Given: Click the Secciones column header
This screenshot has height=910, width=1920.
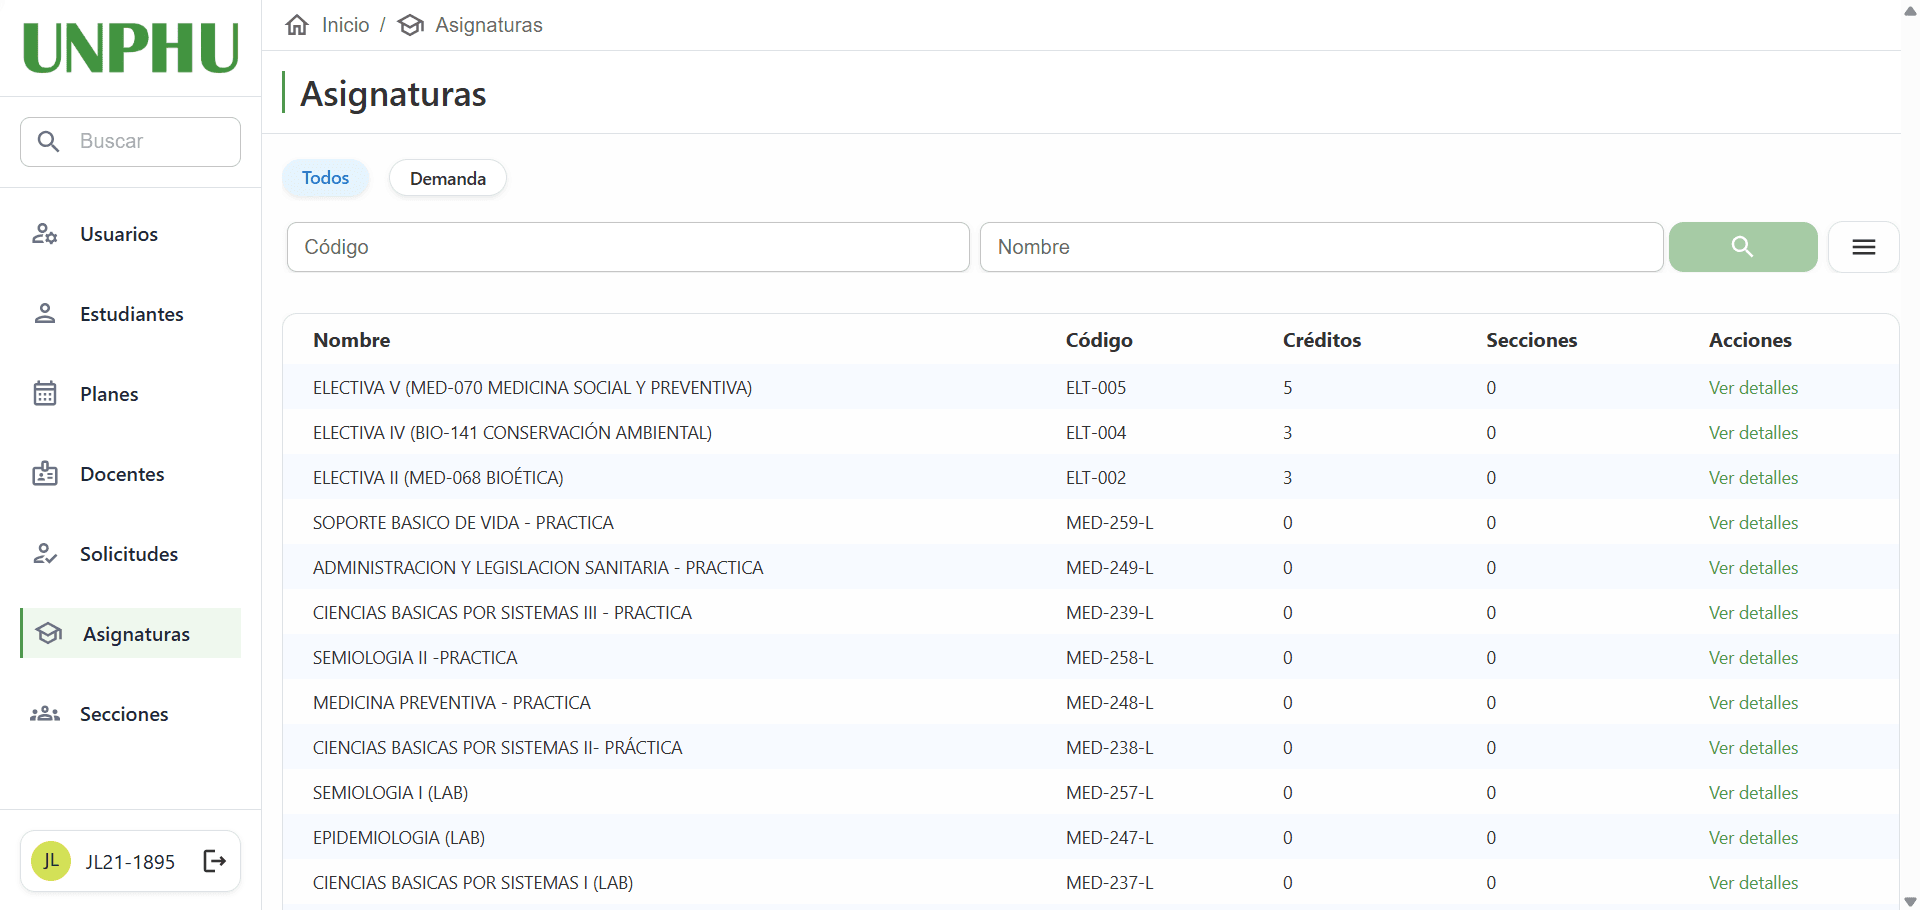Looking at the screenshot, I should tap(1531, 340).
